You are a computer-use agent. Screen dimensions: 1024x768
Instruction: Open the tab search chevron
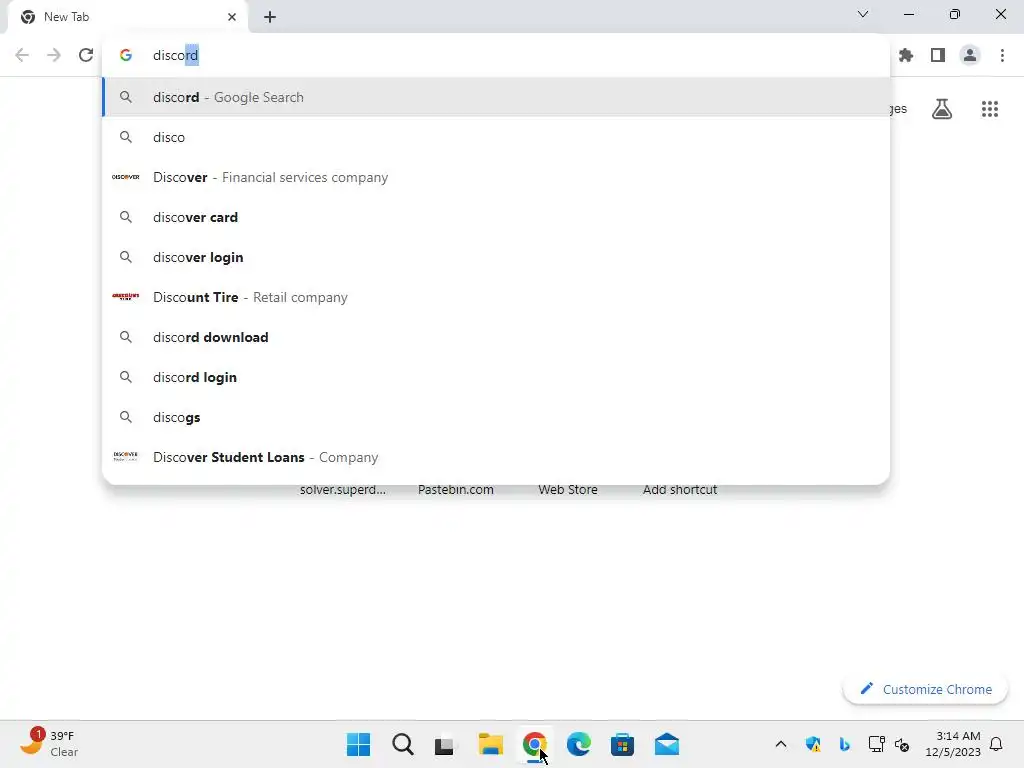(x=863, y=14)
